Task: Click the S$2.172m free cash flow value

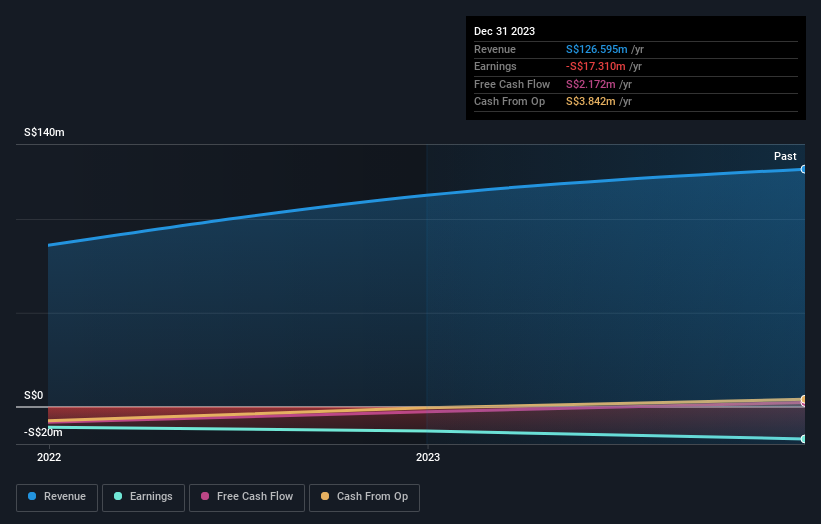Action: pos(591,84)
